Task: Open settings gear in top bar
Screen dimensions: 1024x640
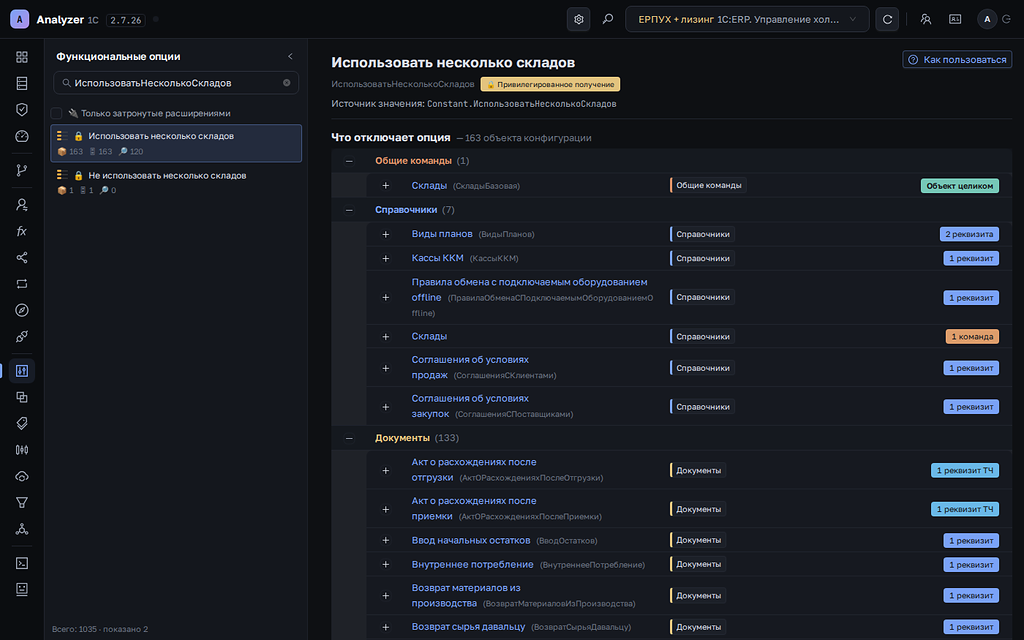Action: [x=579, y=19]
